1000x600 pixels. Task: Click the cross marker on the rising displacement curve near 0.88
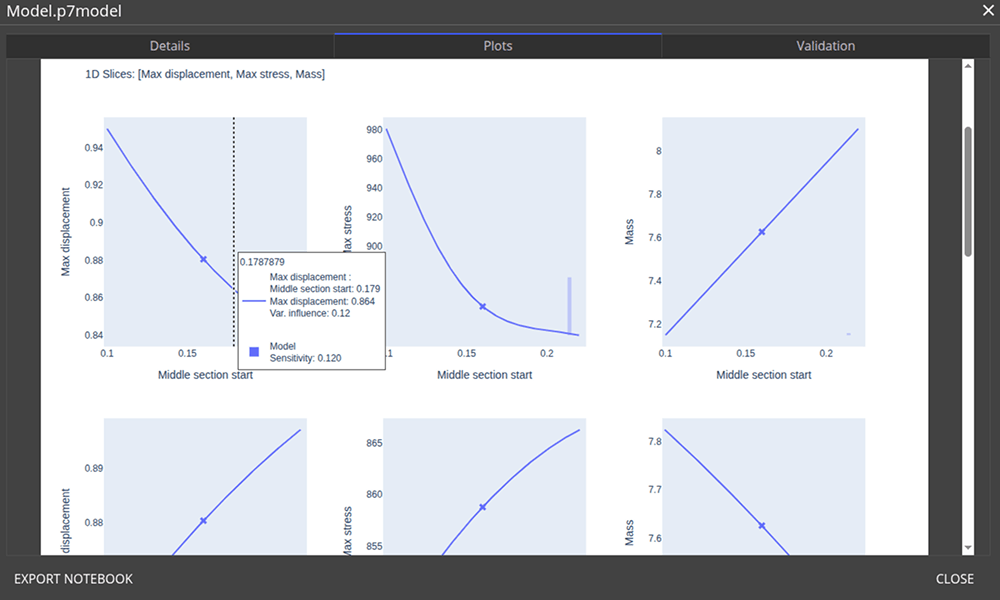coord(203,520)
